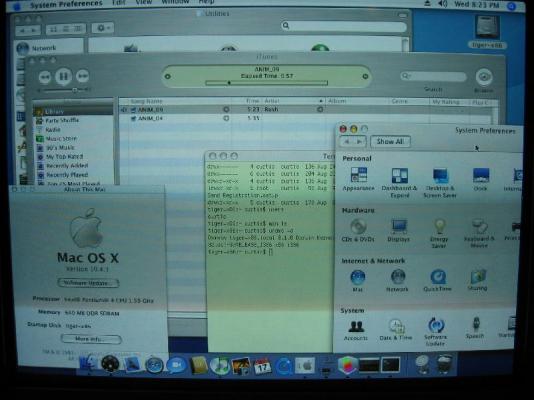Click the iTunes Browse eye button
Image resolution: width=534 pixels, height=400 pixels.
(x=484, y=77)
